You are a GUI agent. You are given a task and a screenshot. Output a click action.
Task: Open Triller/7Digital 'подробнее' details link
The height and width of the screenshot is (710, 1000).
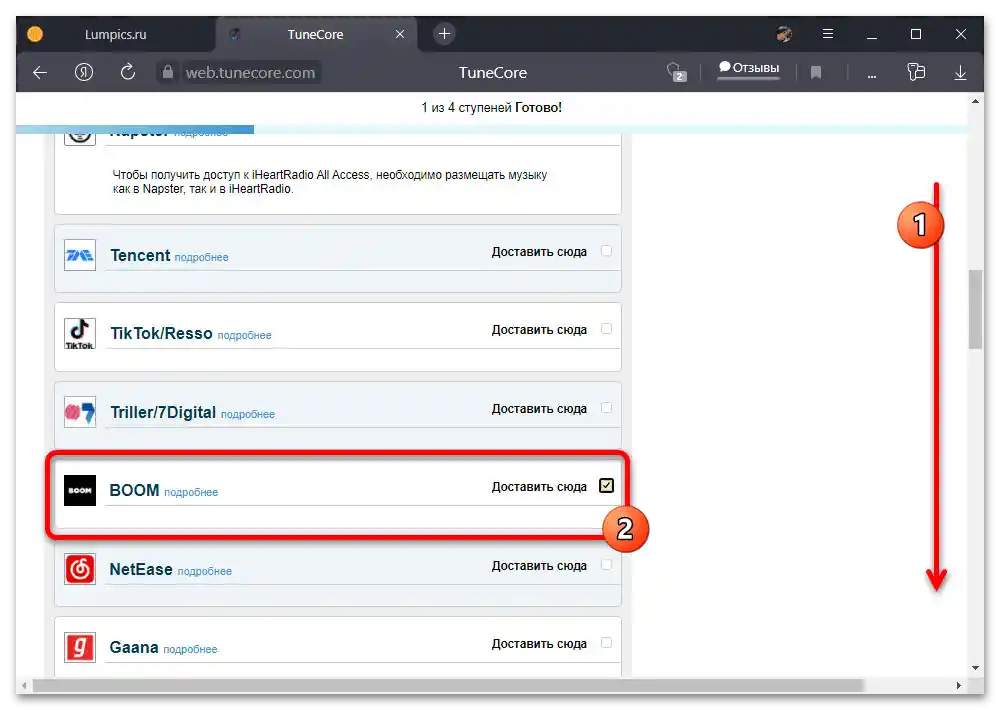pyautogui.click(x=247, y=414)
